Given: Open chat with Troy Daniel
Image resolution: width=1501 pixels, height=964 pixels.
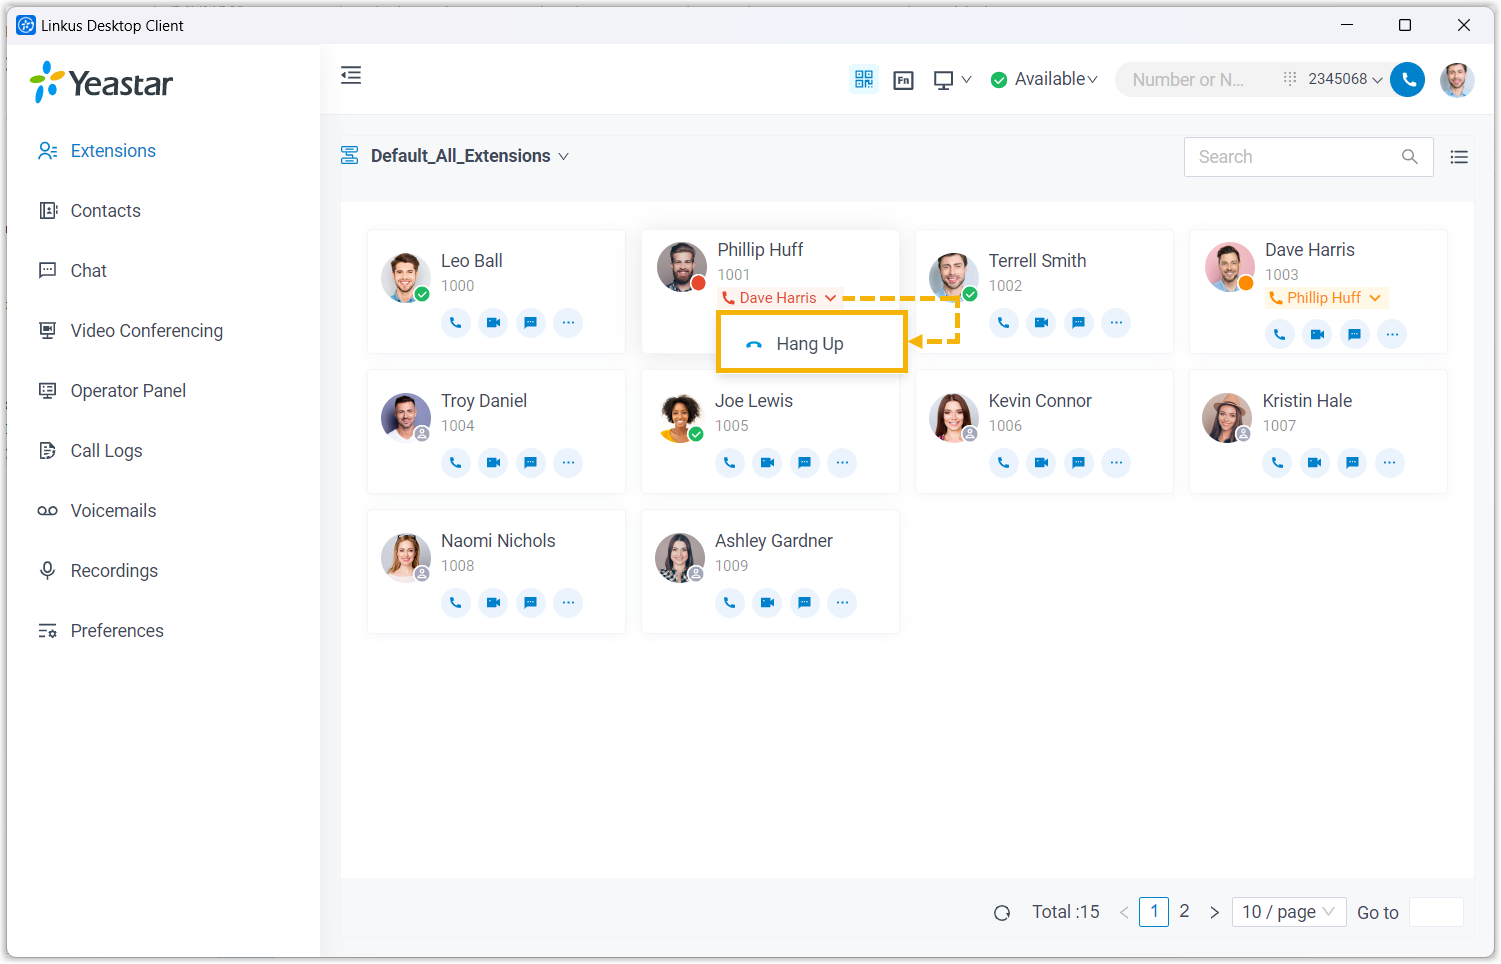Looking at the screenshot, I should tap(531, 463).
